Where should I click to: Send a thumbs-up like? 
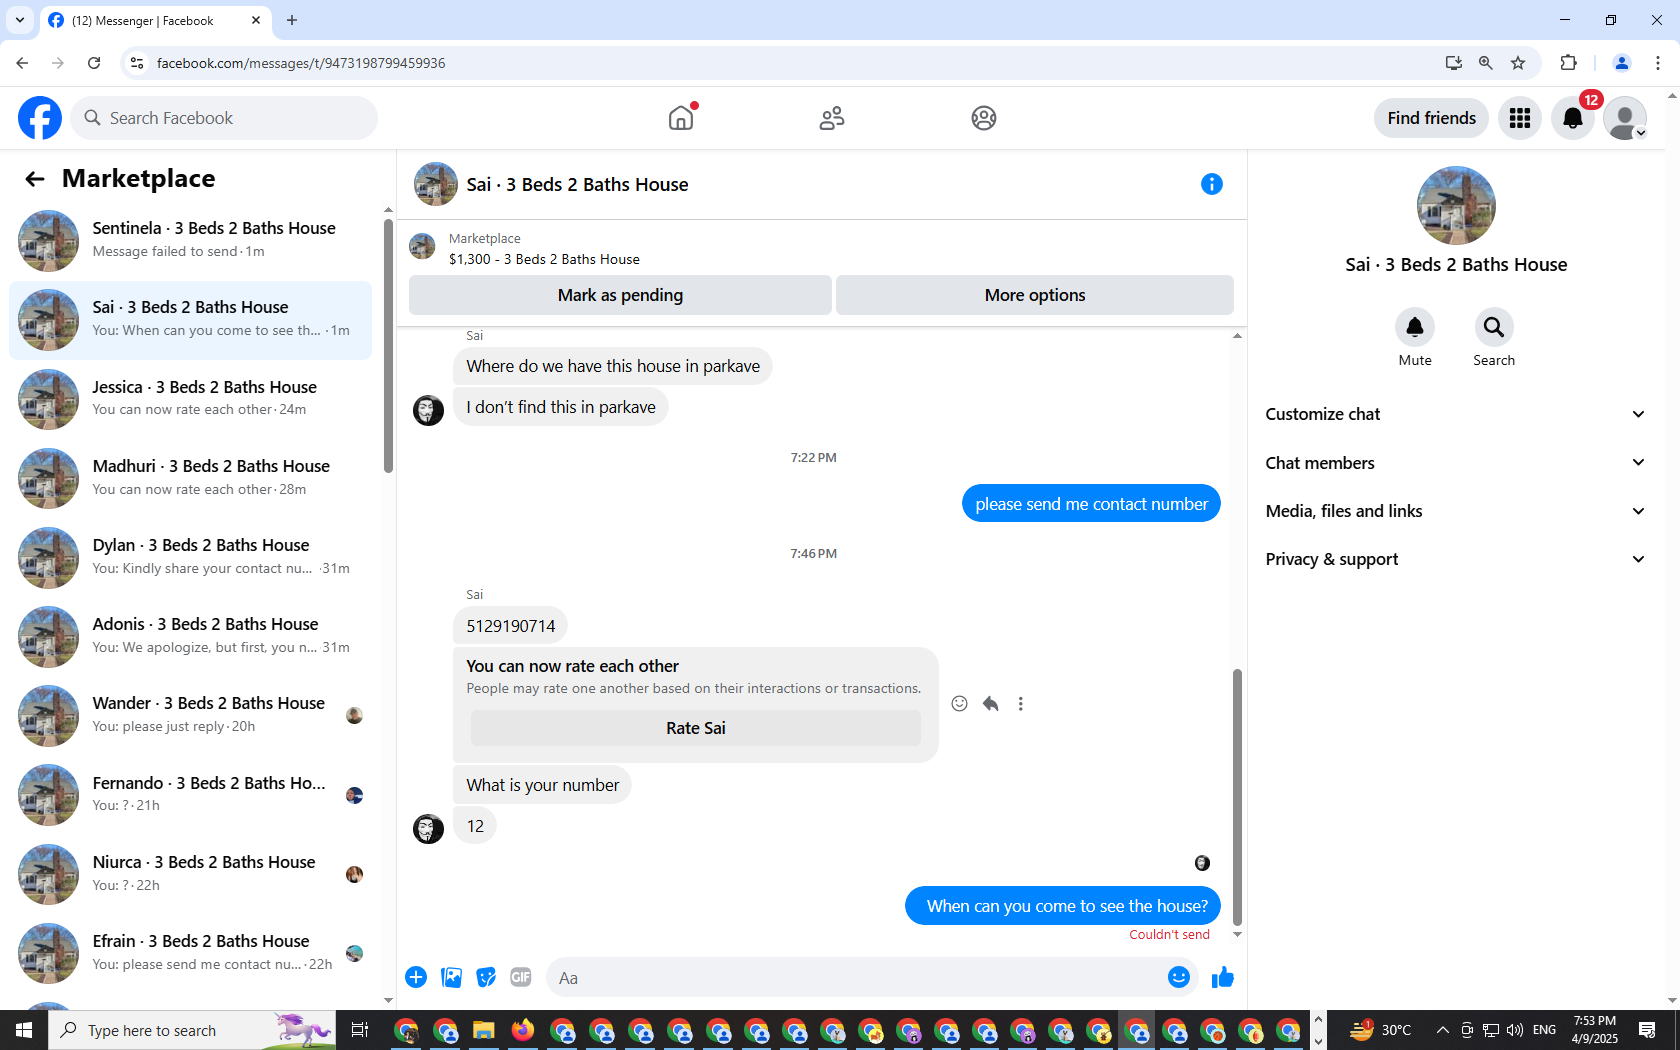pyautogui.click(x=1222, y=977)
